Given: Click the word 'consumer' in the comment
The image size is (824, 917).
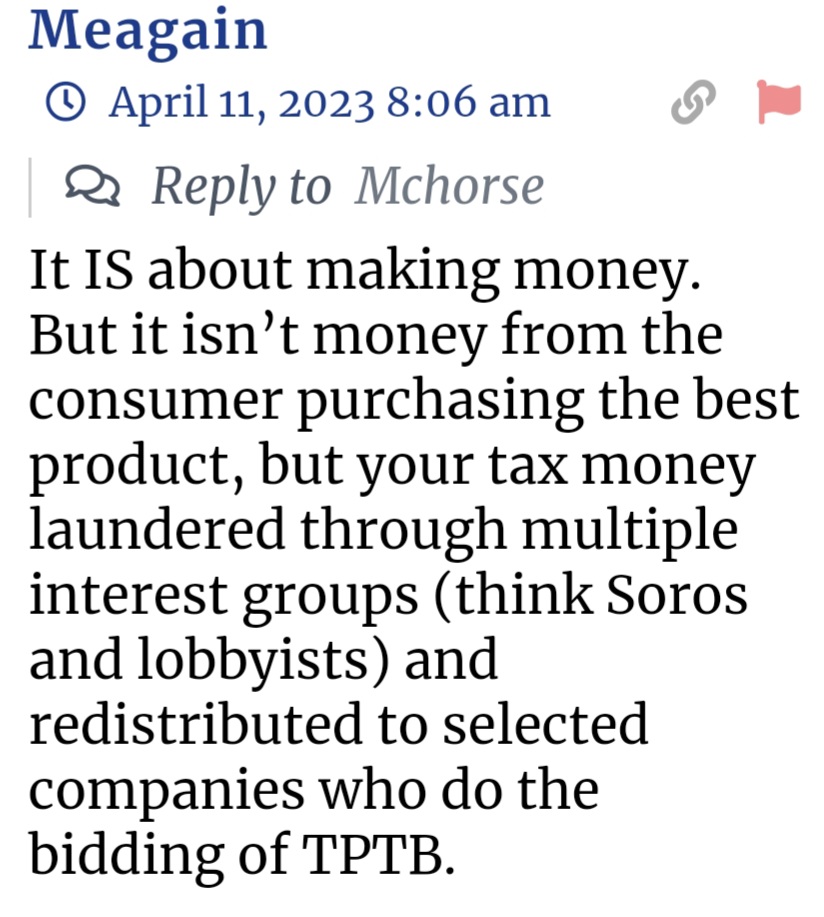Looking at the screenshot, I should (x=155, y=402).
